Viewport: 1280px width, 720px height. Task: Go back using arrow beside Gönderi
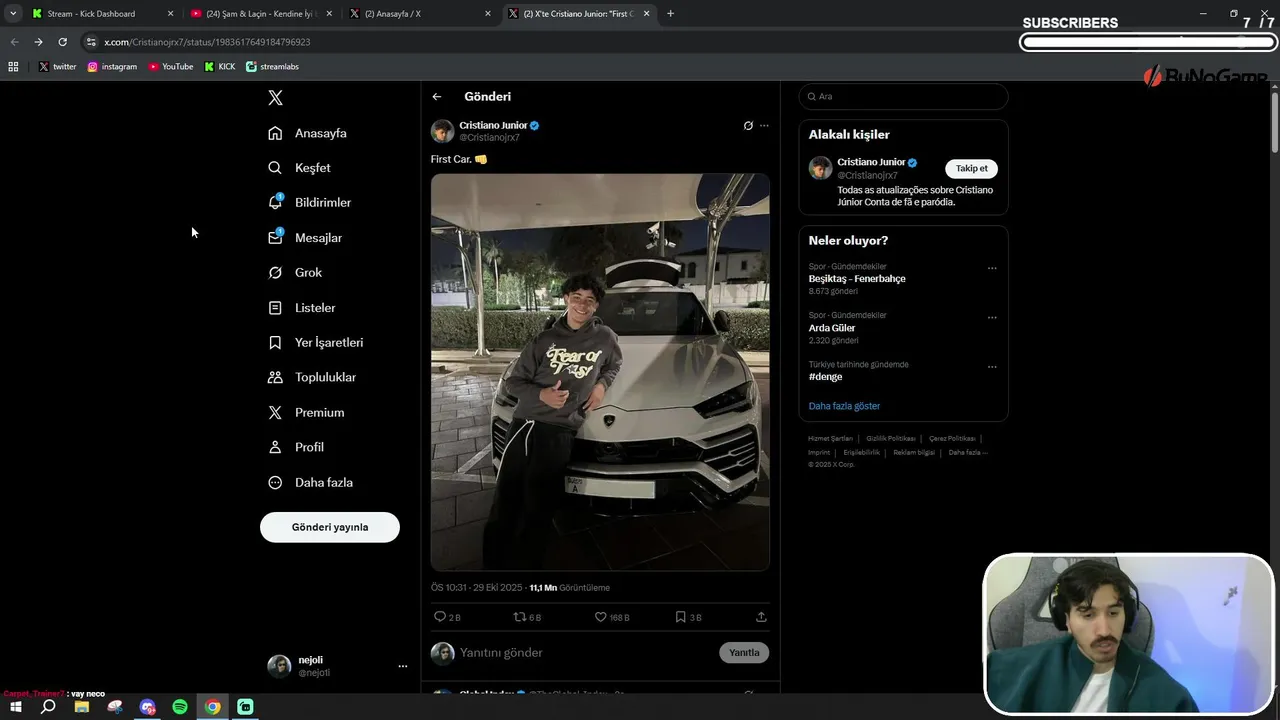pos(437,97)
